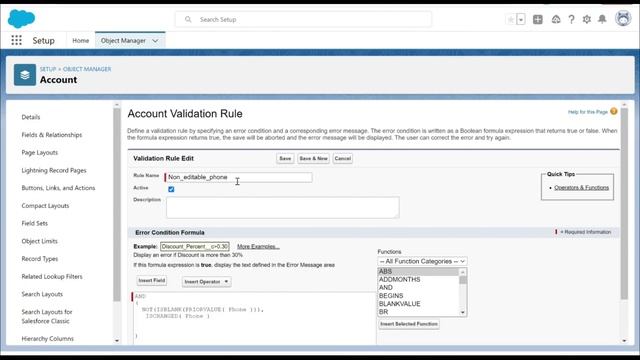Switch to the Object Manager tab
Image resolution: width=640 pixels, height=360 pixels.
pos(123,40)
